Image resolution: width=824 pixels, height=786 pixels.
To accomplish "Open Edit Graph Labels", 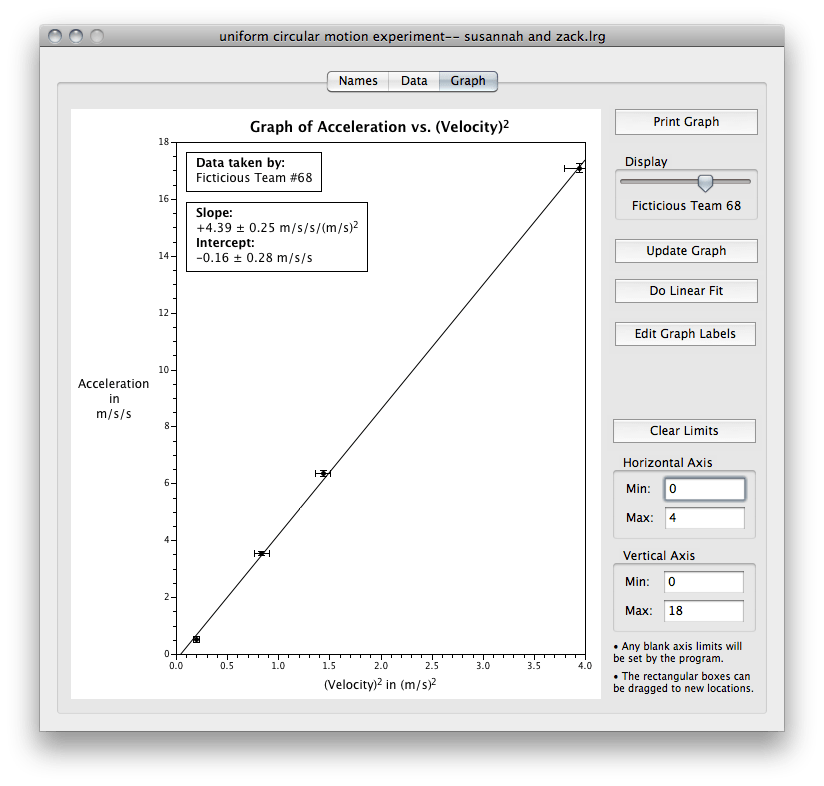I will coord(685,333).
